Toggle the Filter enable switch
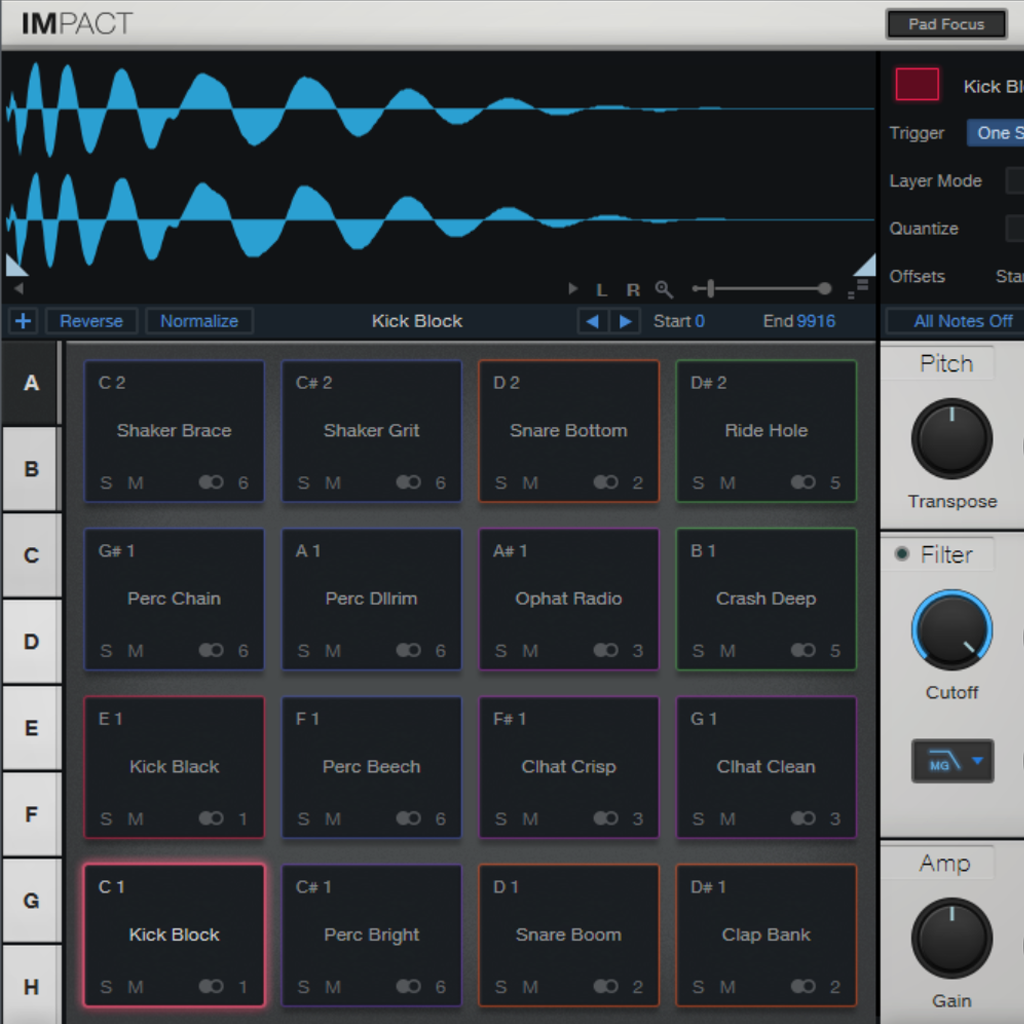This screenshot has width=1024, height=1024. pyautogui.click(x=902, y=554)
